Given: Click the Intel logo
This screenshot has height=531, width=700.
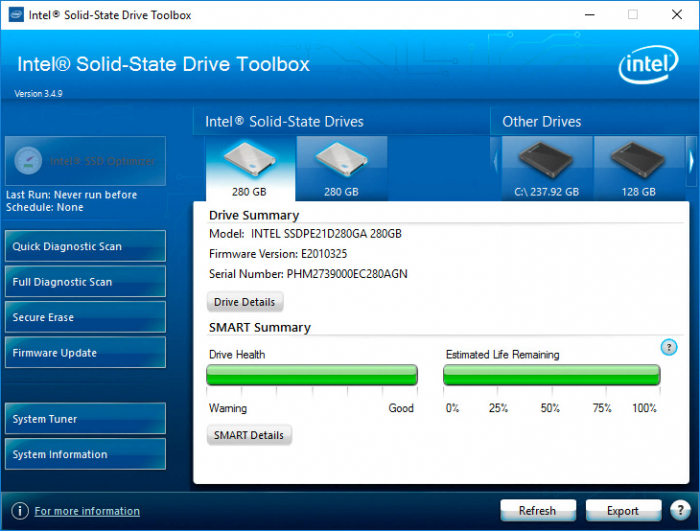Looking at the screenshot, I should click(x=648, y=65).
